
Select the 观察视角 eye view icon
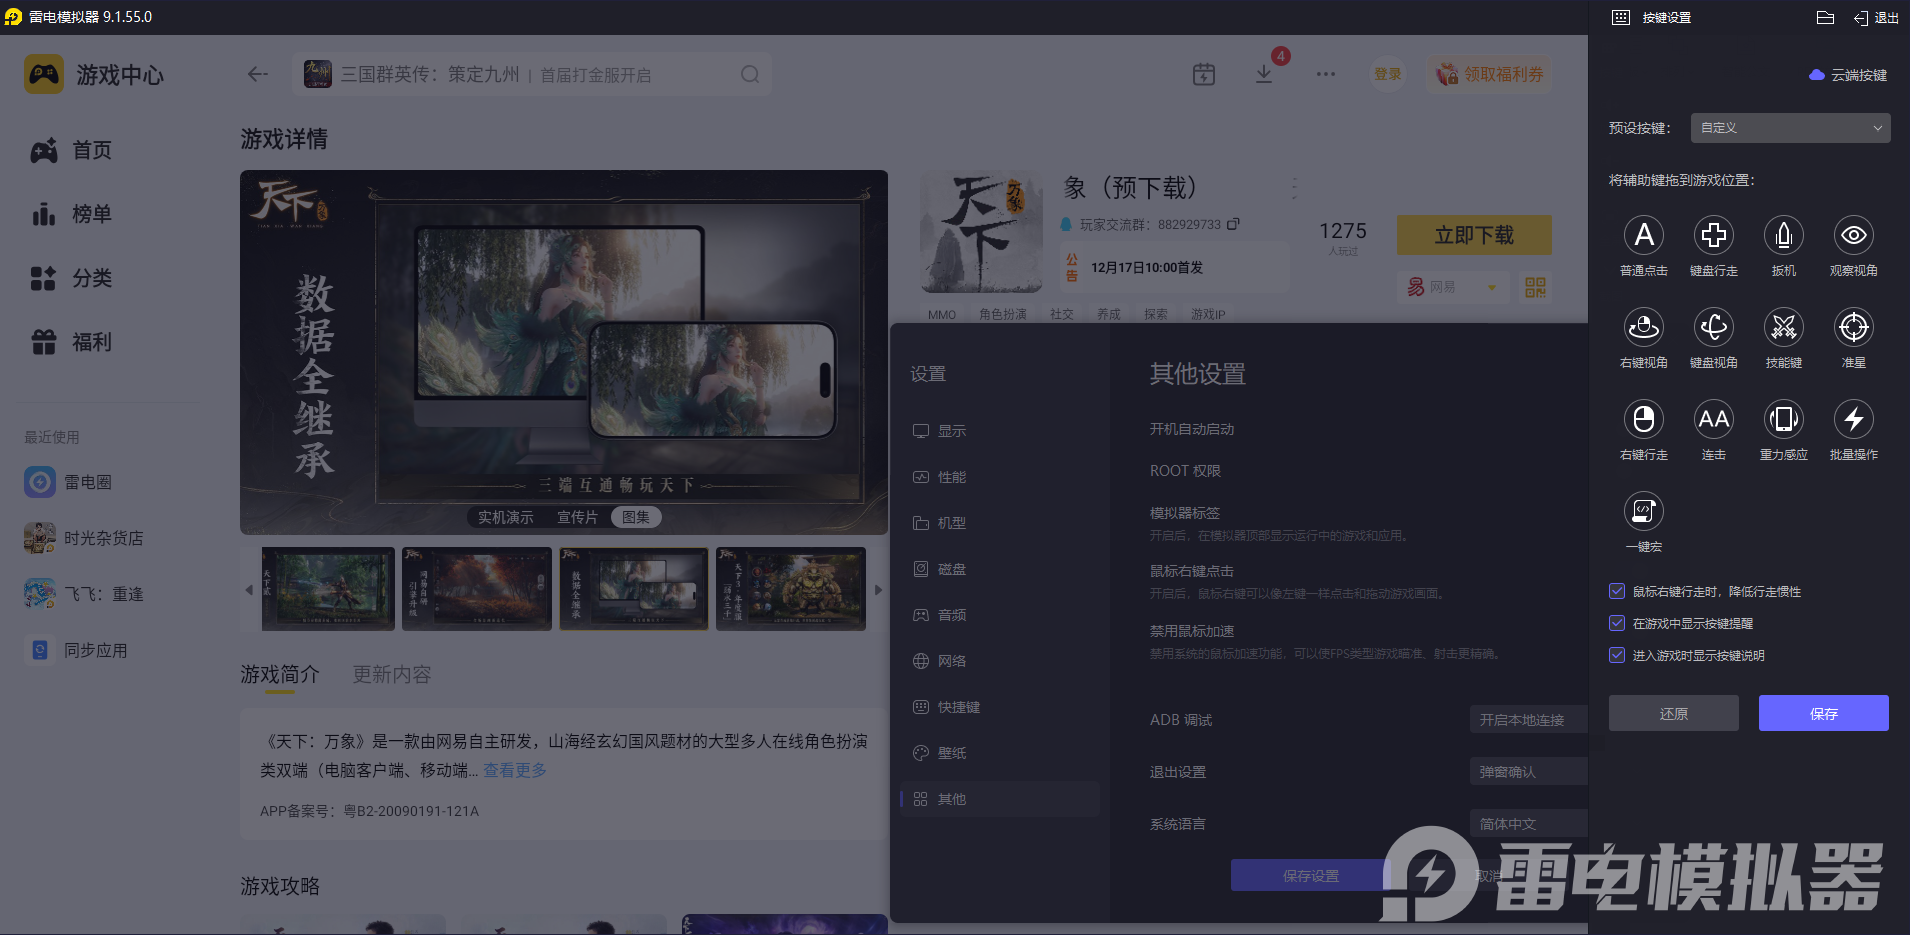point(1853,235)
